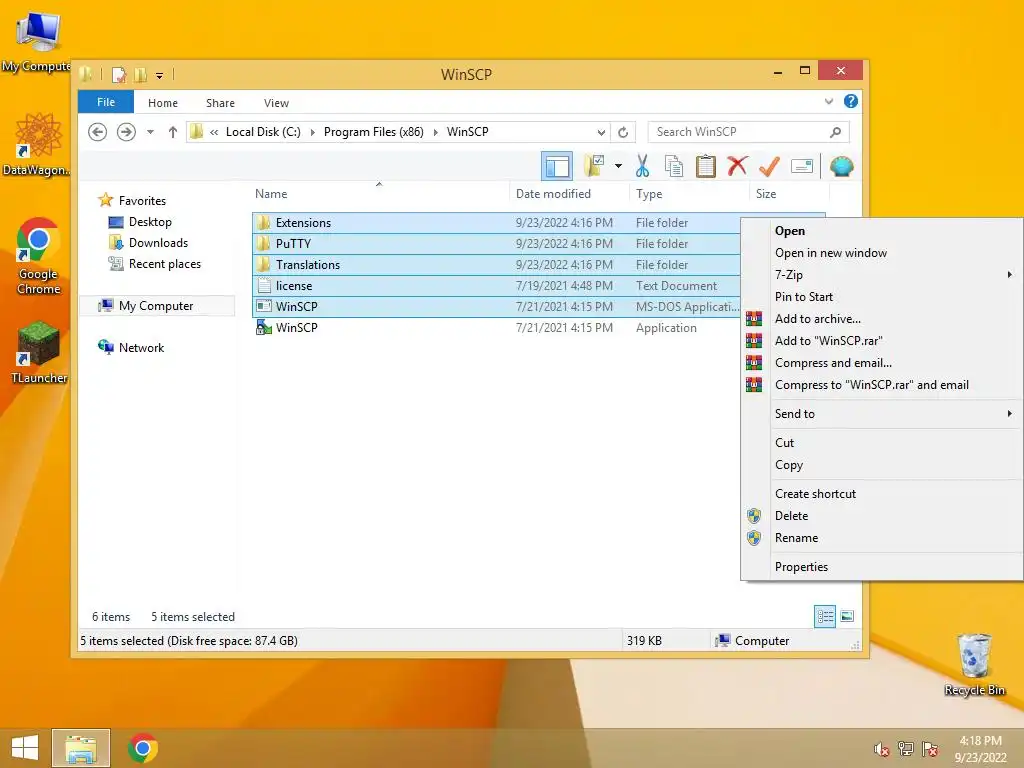Click properties icon in quick access toolbar
Viewport: 1024px width, 768px height.
coord(119,74)
